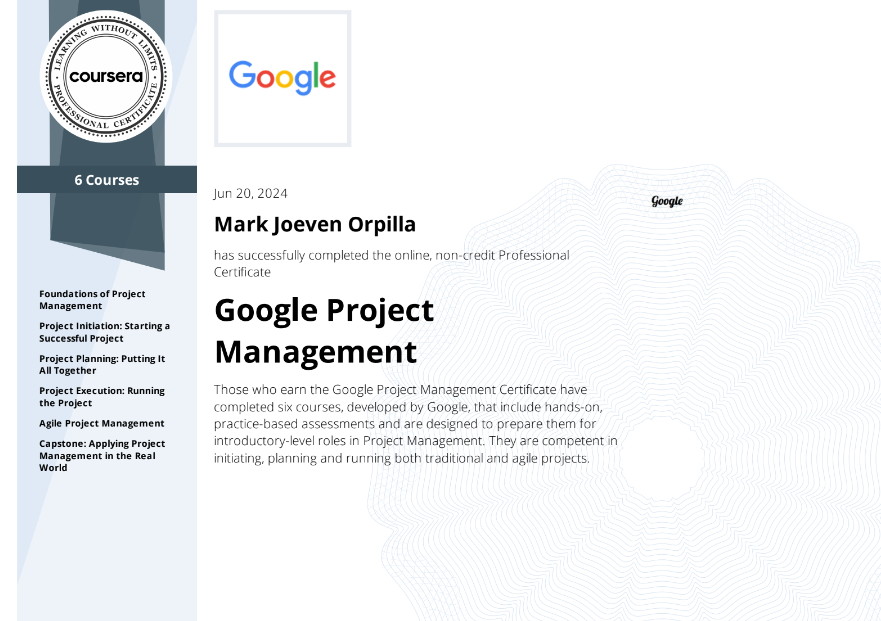The height and width of the screenshot is (621, 881).
Task: Click the word coursera inside the seal
Action: pos(106,76)
